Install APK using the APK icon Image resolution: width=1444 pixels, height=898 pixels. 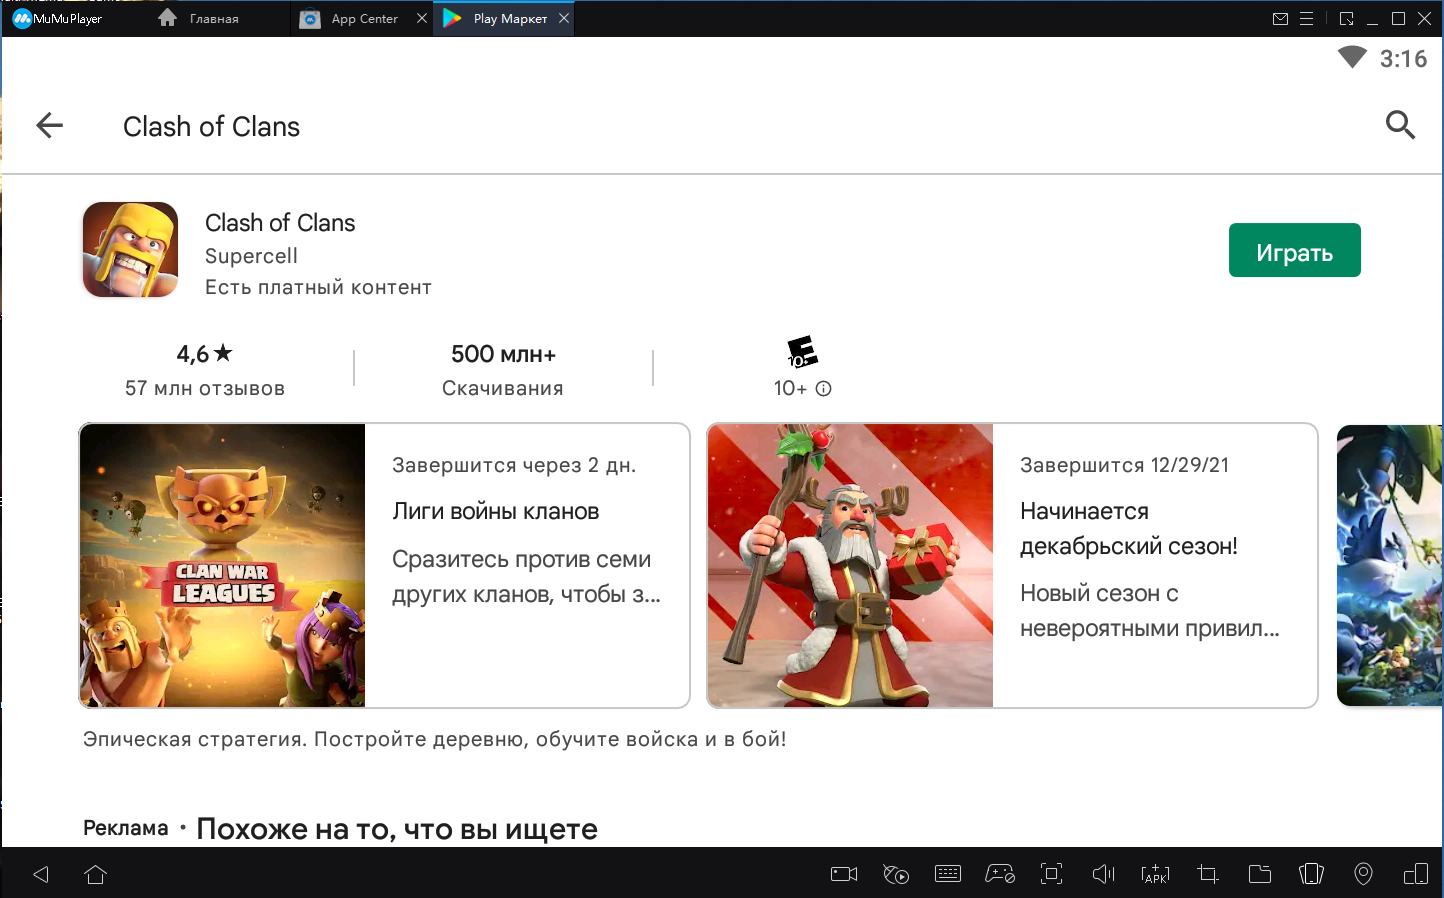[x=1155, y=874]
